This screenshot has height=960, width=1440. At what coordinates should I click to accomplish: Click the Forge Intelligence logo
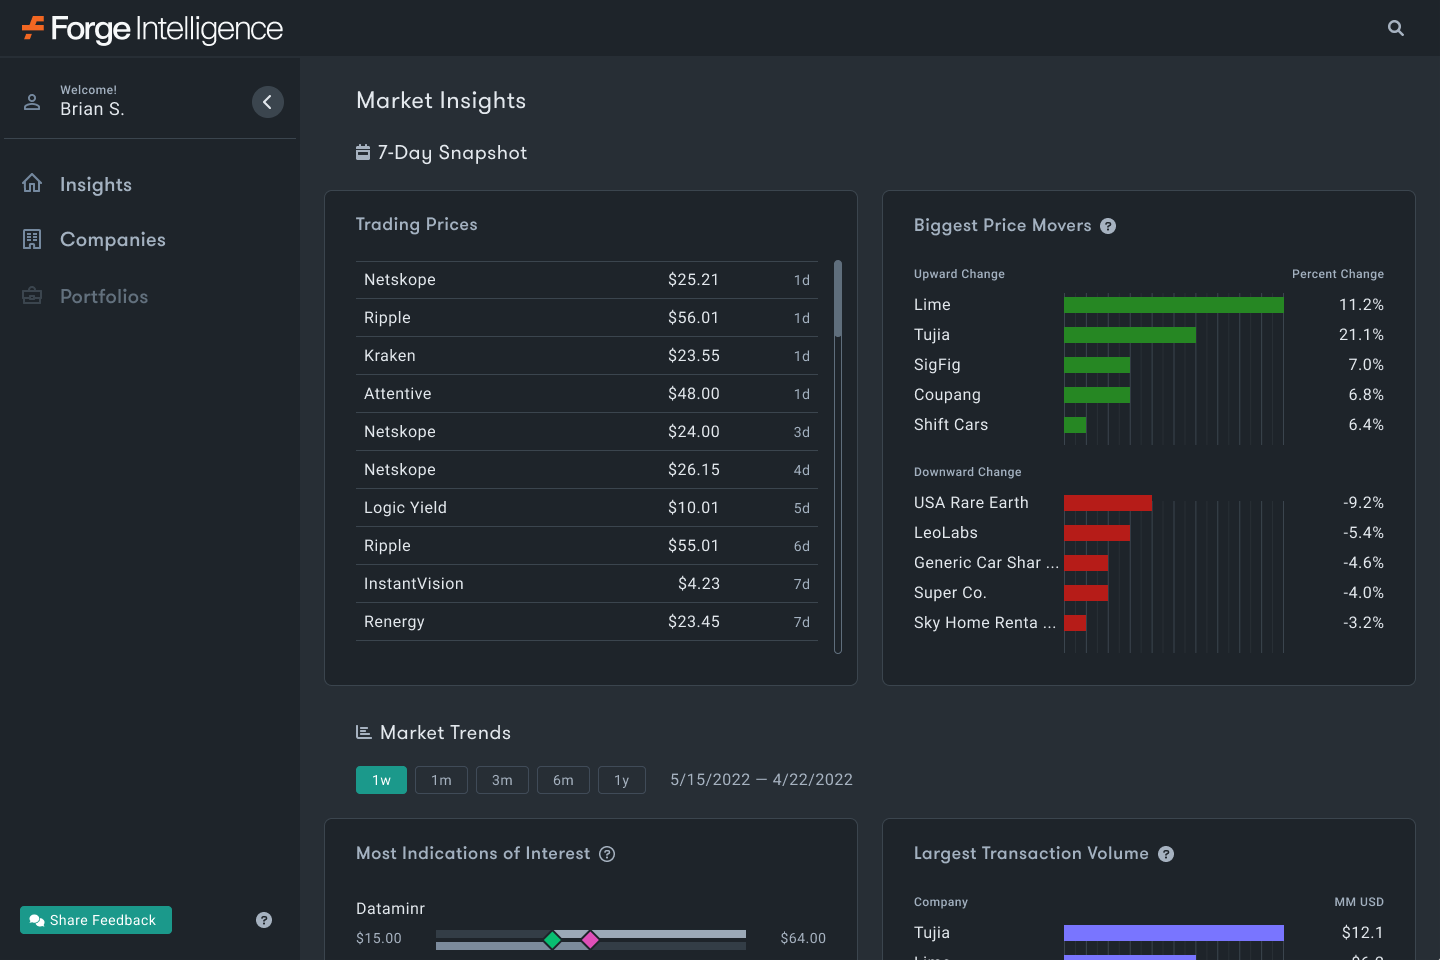point(150,28)
